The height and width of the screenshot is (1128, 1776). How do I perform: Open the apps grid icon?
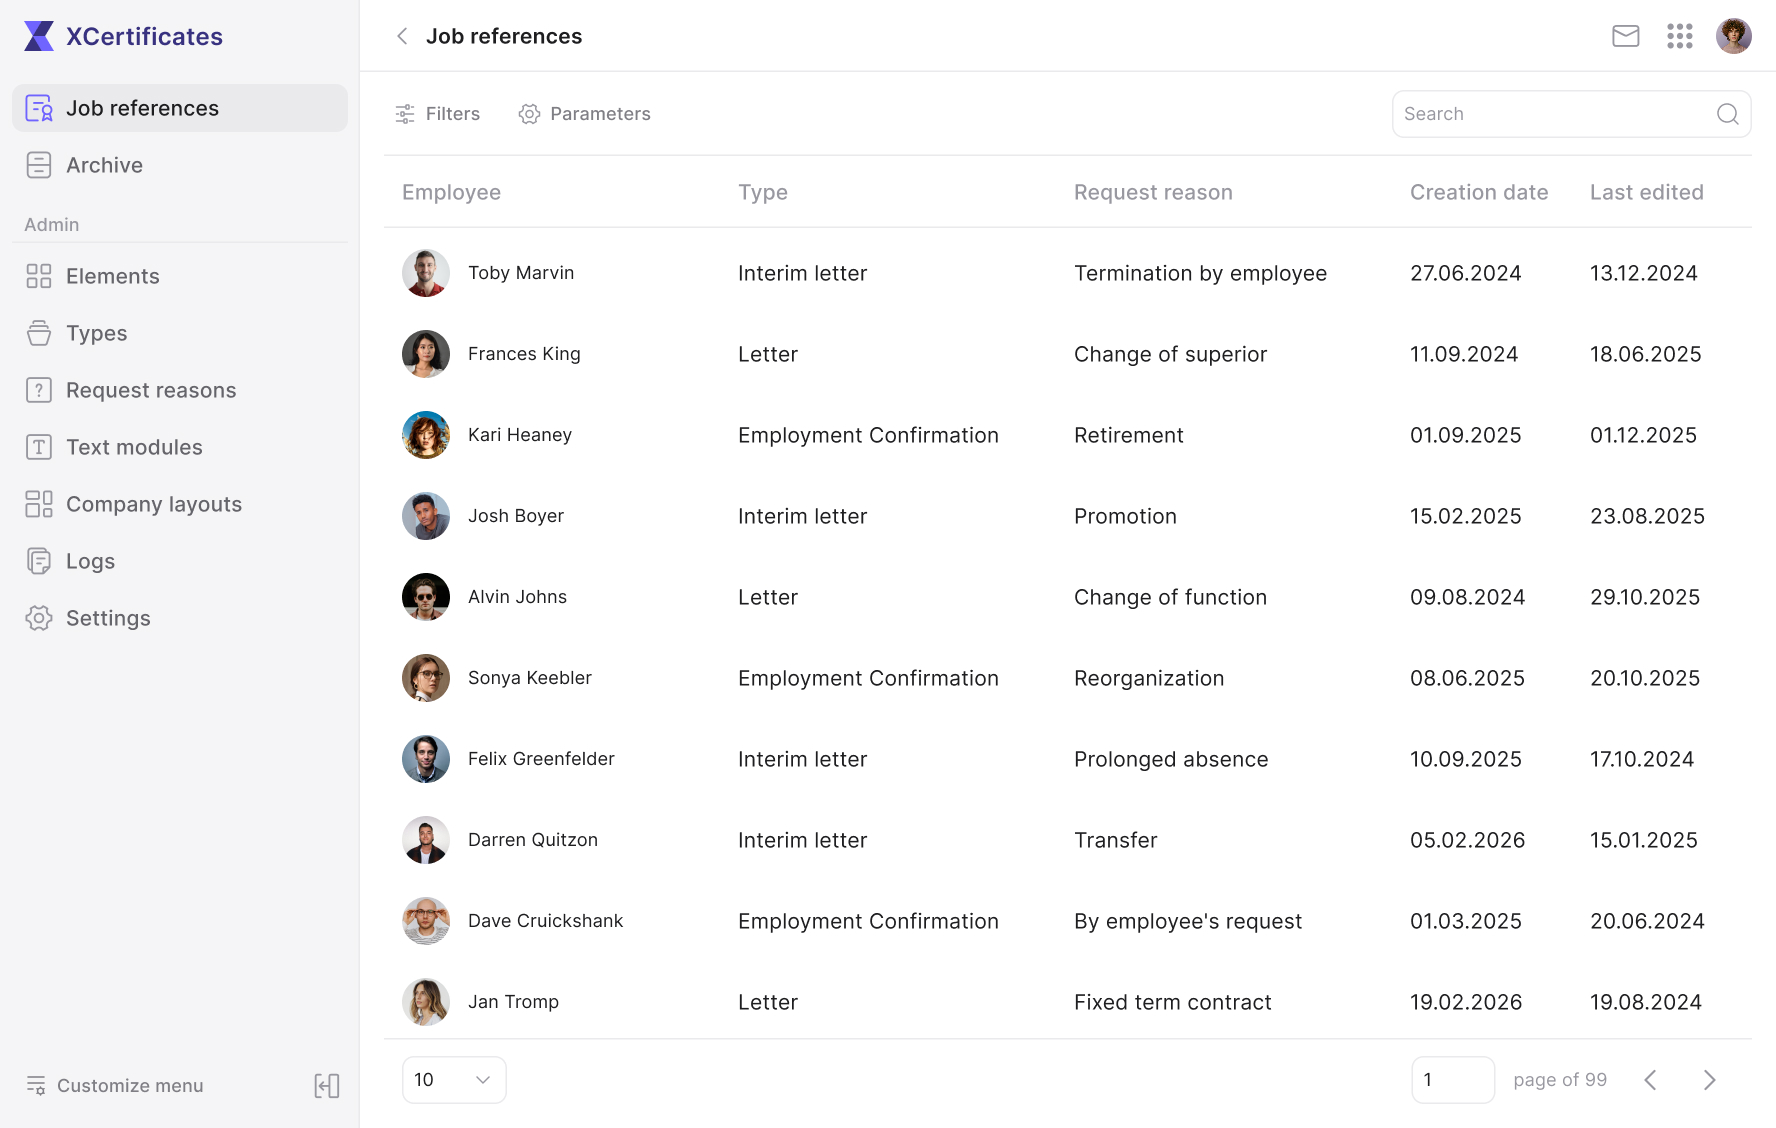click(1680, 36)
